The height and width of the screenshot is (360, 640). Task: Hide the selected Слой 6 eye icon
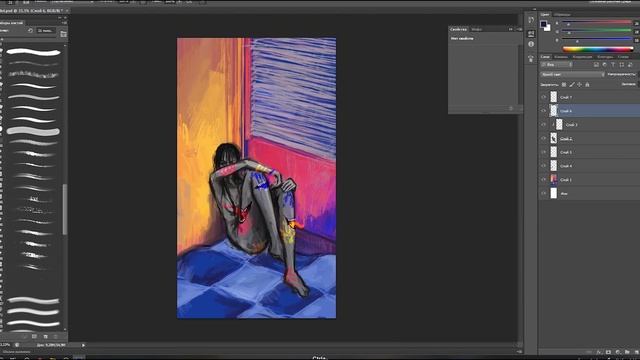pyautogui.click(x=543, y=111)
